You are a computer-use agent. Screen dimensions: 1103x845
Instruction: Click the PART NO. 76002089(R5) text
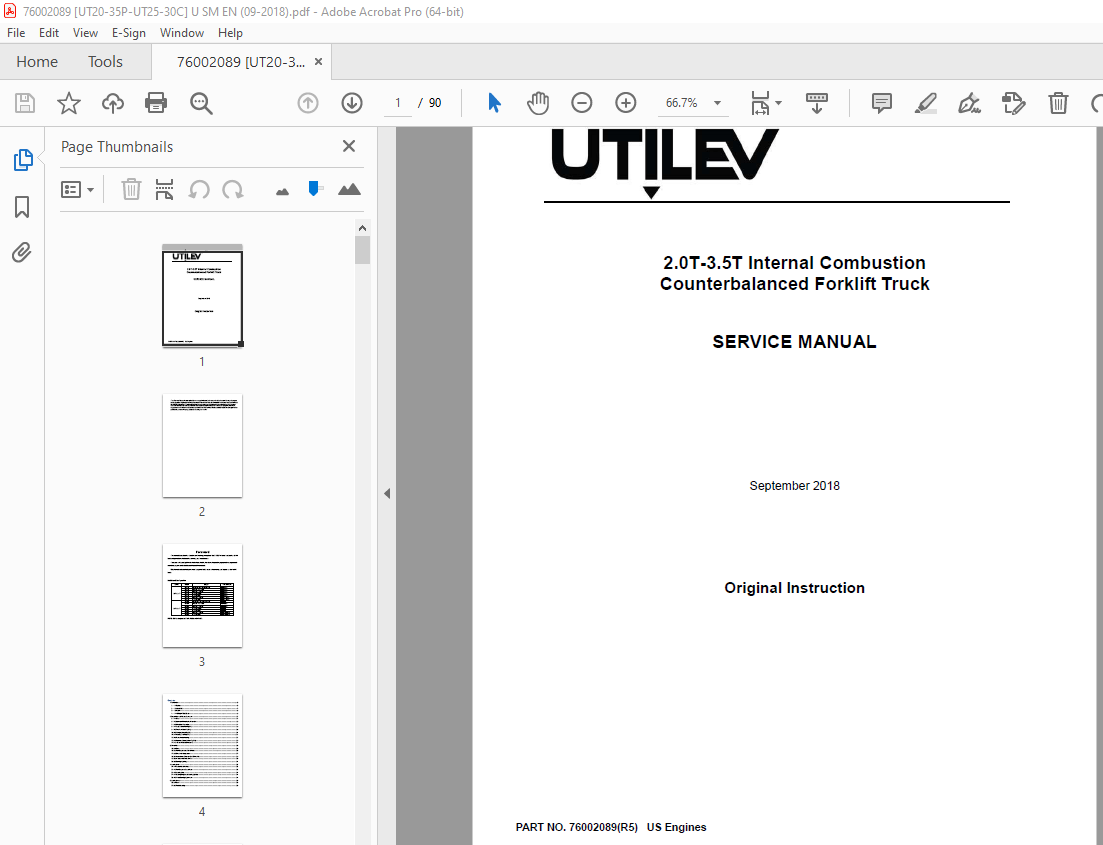[x=577, y=827]
